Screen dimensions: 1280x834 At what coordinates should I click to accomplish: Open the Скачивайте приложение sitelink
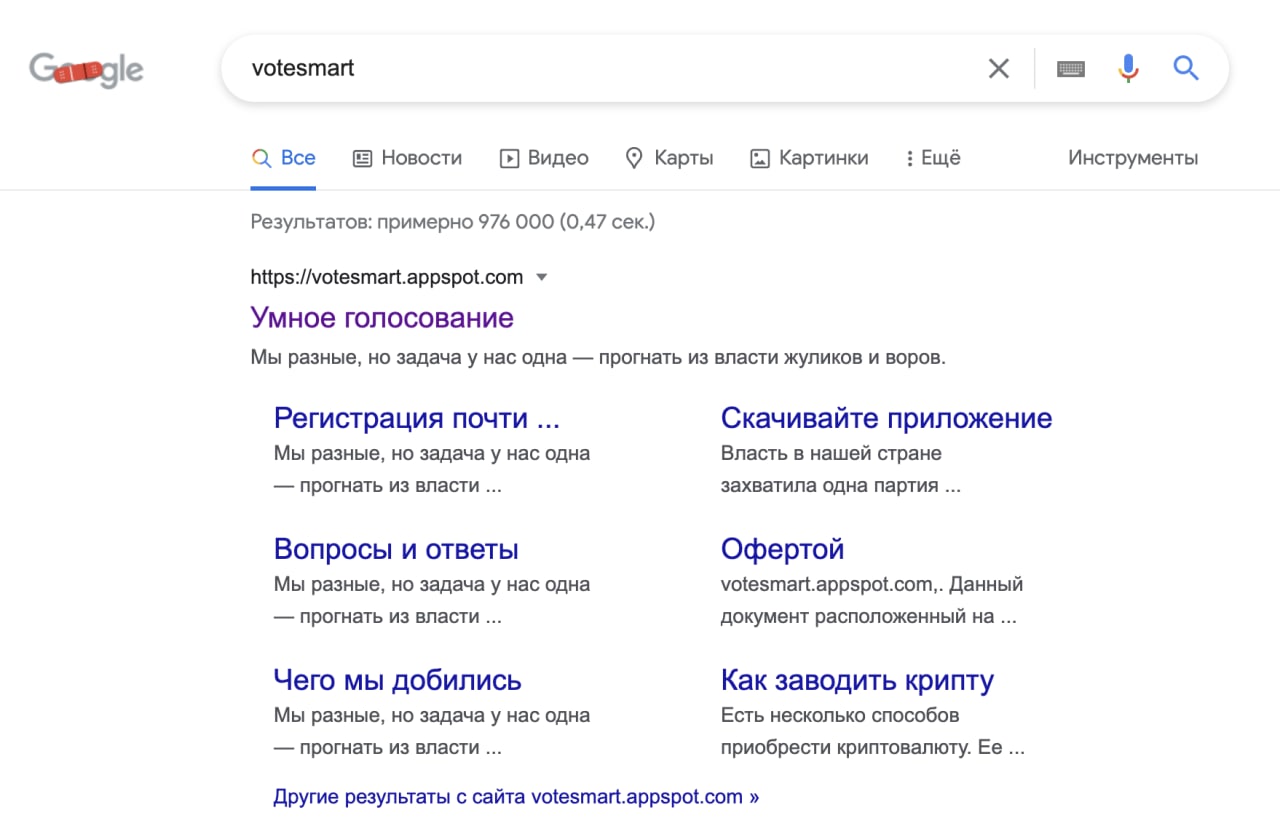886,417
